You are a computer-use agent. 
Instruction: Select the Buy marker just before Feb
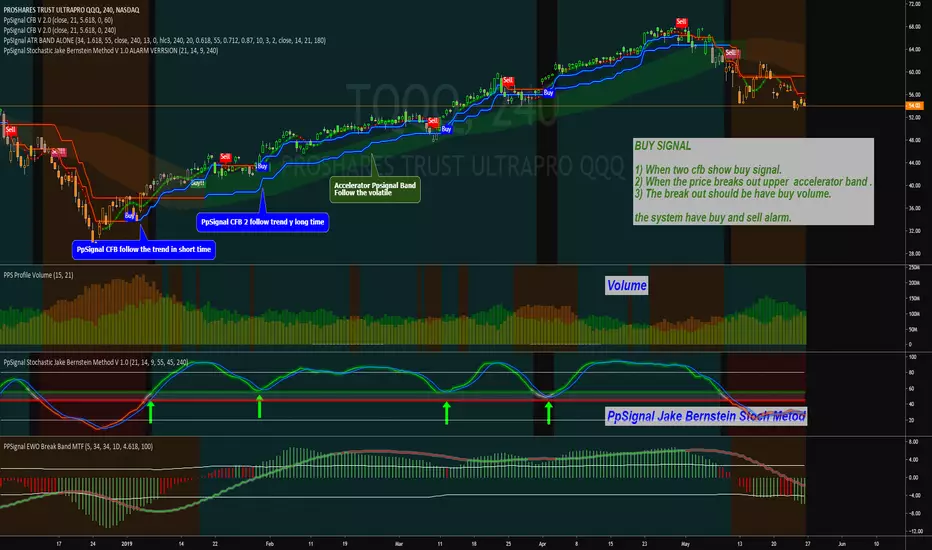(262, 166)
